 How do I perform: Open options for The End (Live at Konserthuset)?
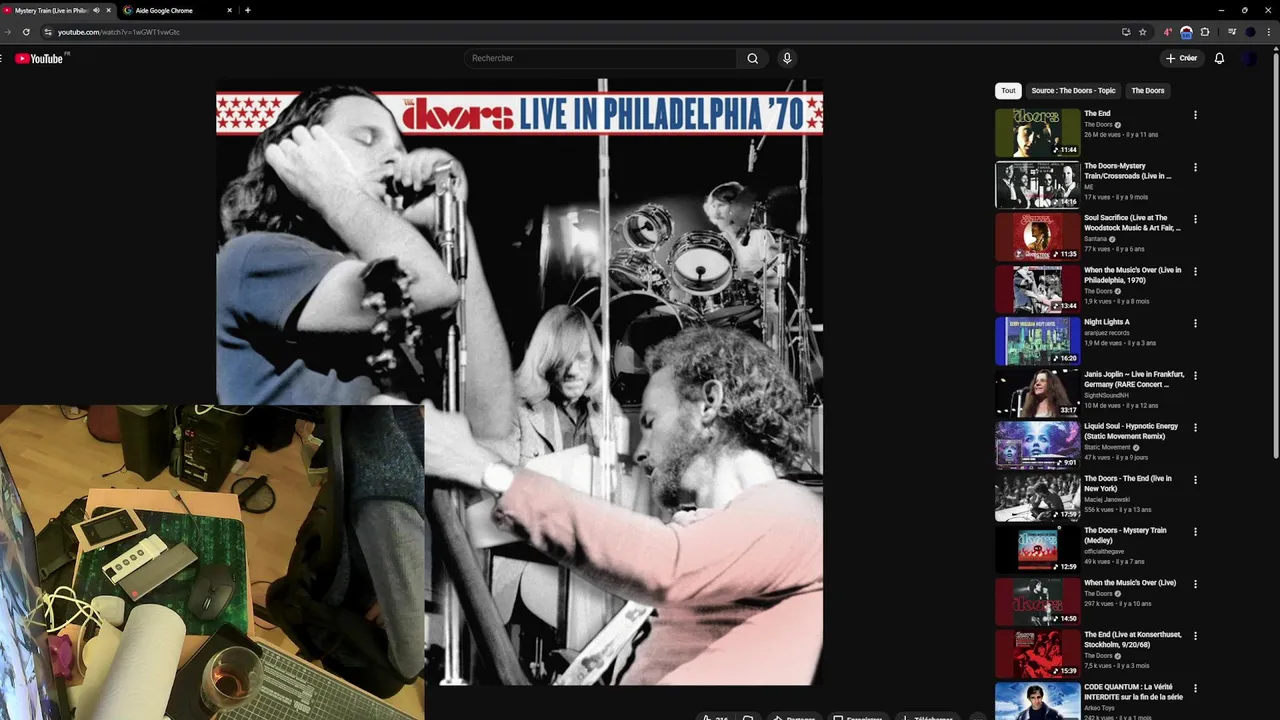click(1195, 636)
